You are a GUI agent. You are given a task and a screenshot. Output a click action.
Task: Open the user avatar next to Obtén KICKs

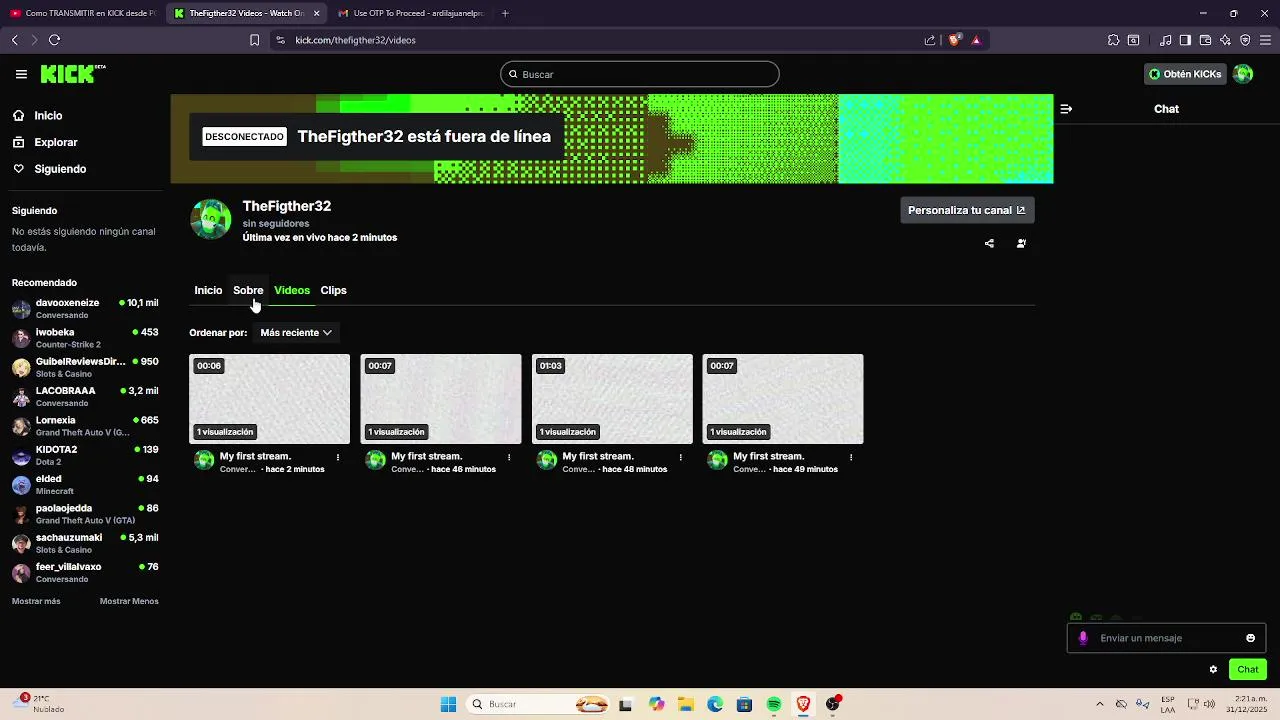(1243, 74)
